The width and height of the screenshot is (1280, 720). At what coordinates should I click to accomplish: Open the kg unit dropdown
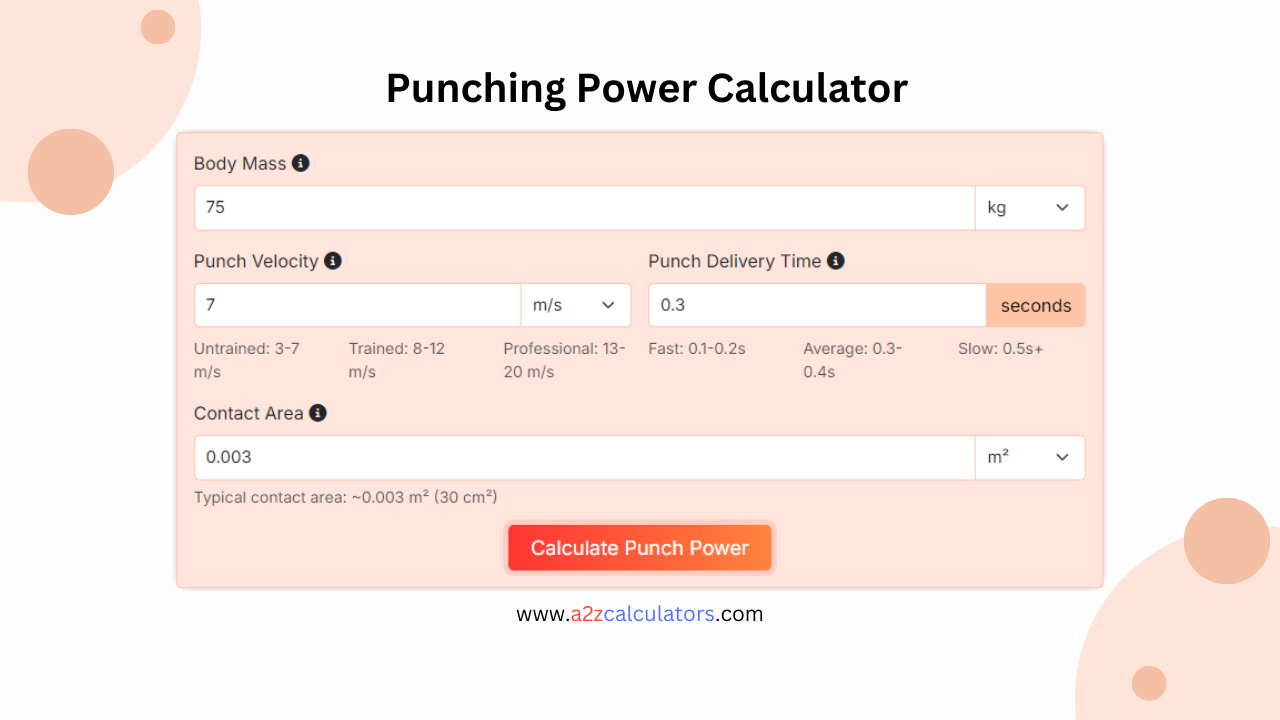(1030, 207)
